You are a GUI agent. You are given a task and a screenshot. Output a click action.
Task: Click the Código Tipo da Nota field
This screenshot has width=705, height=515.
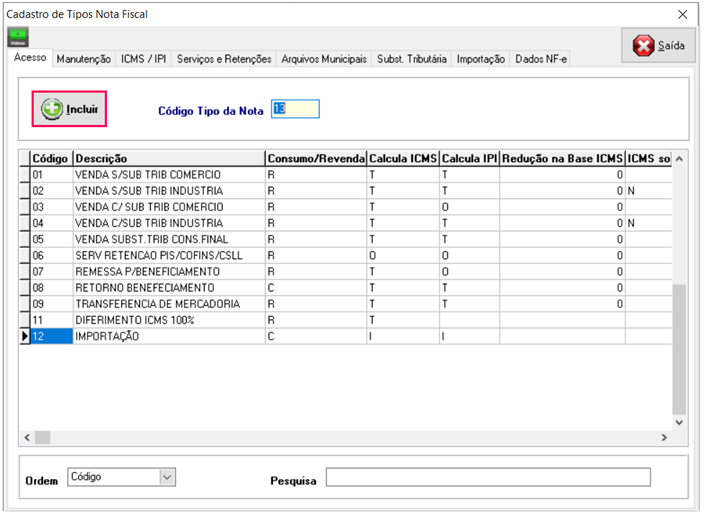coord(295,109)
